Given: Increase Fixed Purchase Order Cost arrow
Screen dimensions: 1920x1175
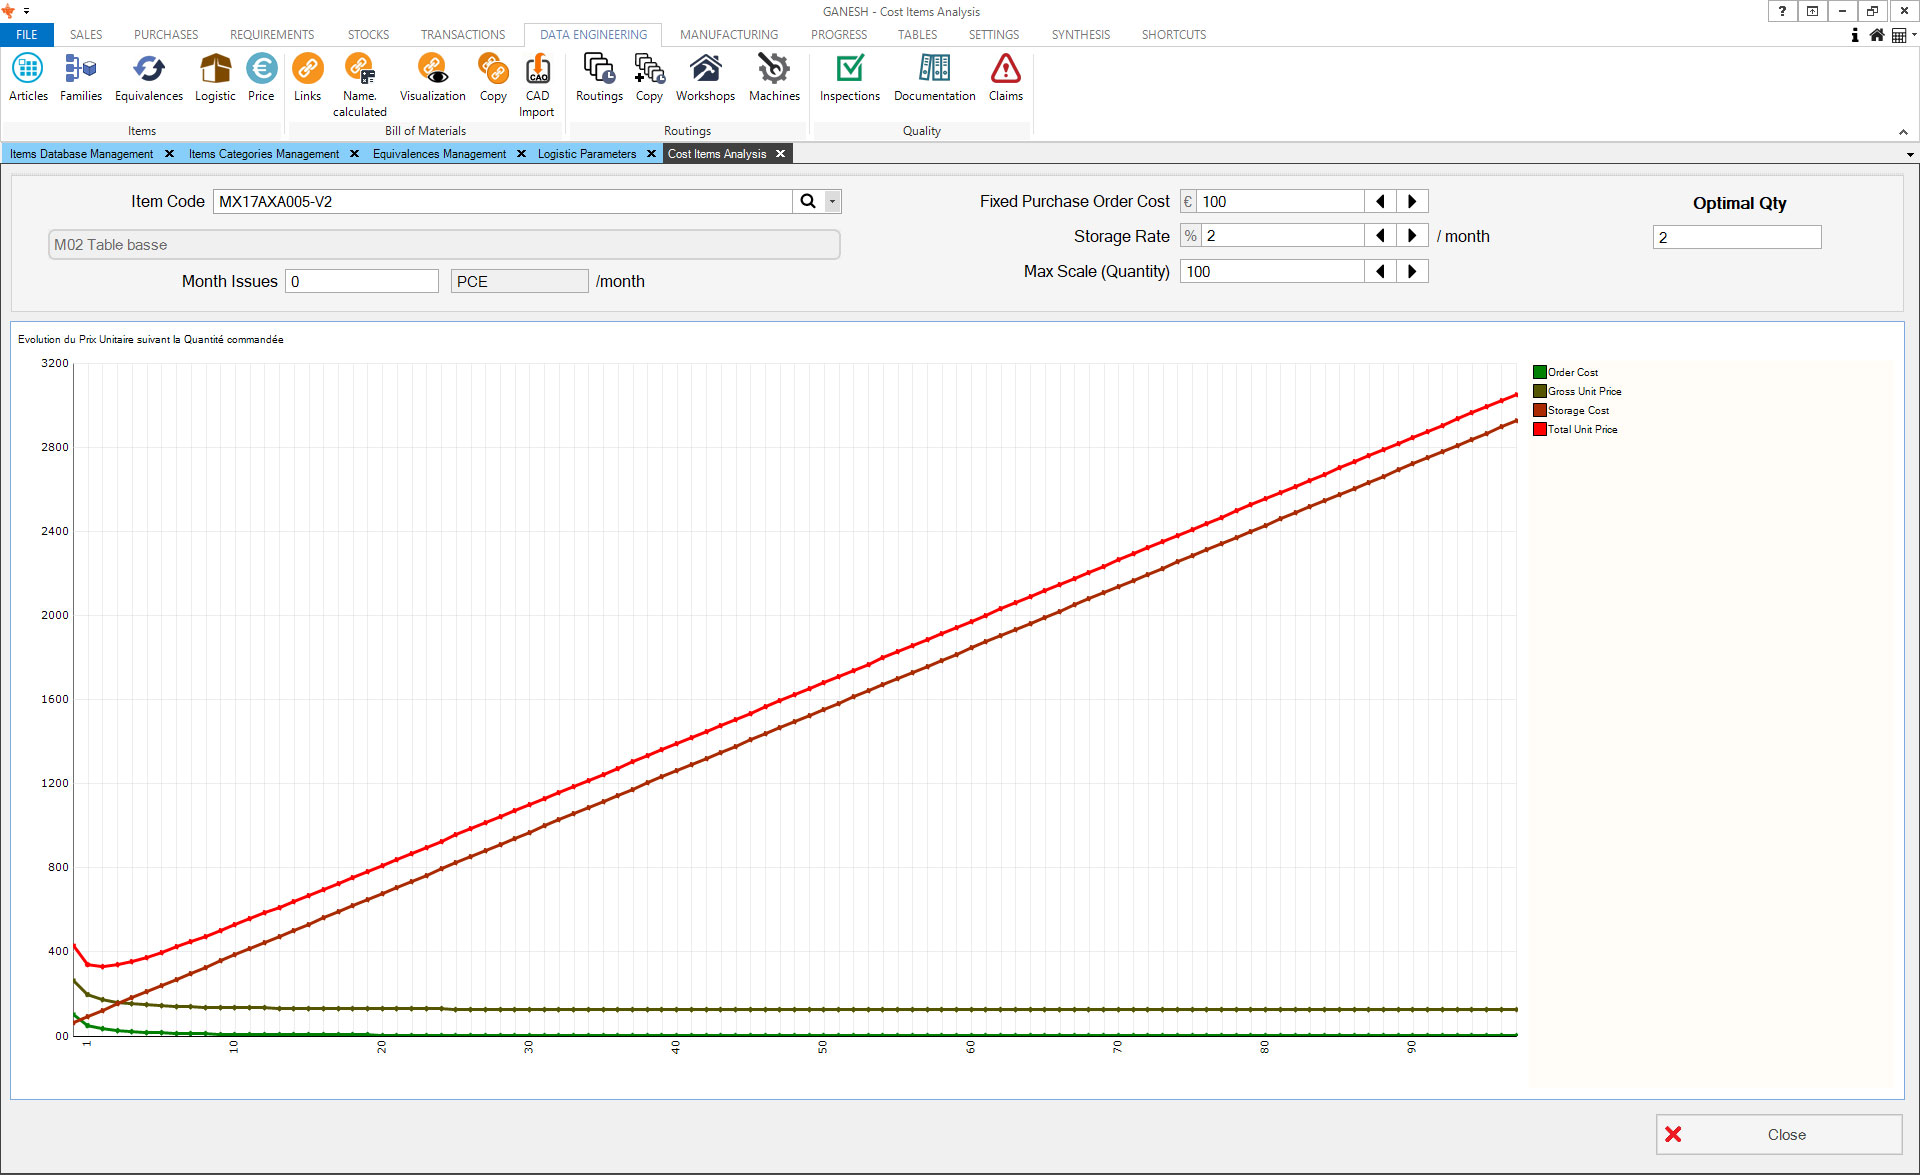Looking at the screenshot, I should [x=1412, y=201].
